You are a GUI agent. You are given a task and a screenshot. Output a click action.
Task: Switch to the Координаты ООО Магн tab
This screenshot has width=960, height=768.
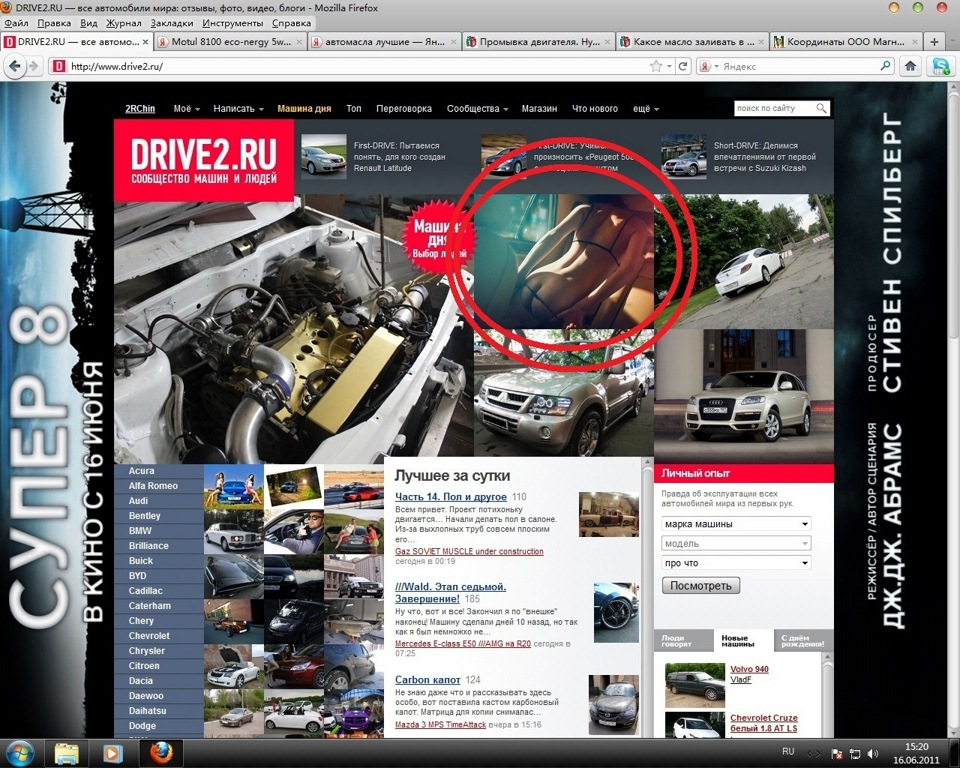coord(845,42)
